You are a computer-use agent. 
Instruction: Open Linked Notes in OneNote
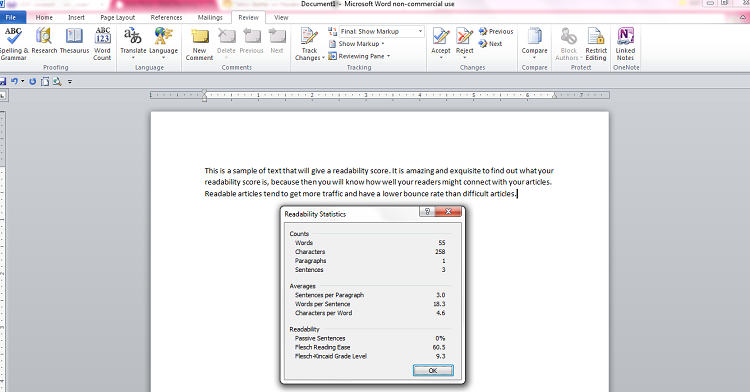(625, 44)
